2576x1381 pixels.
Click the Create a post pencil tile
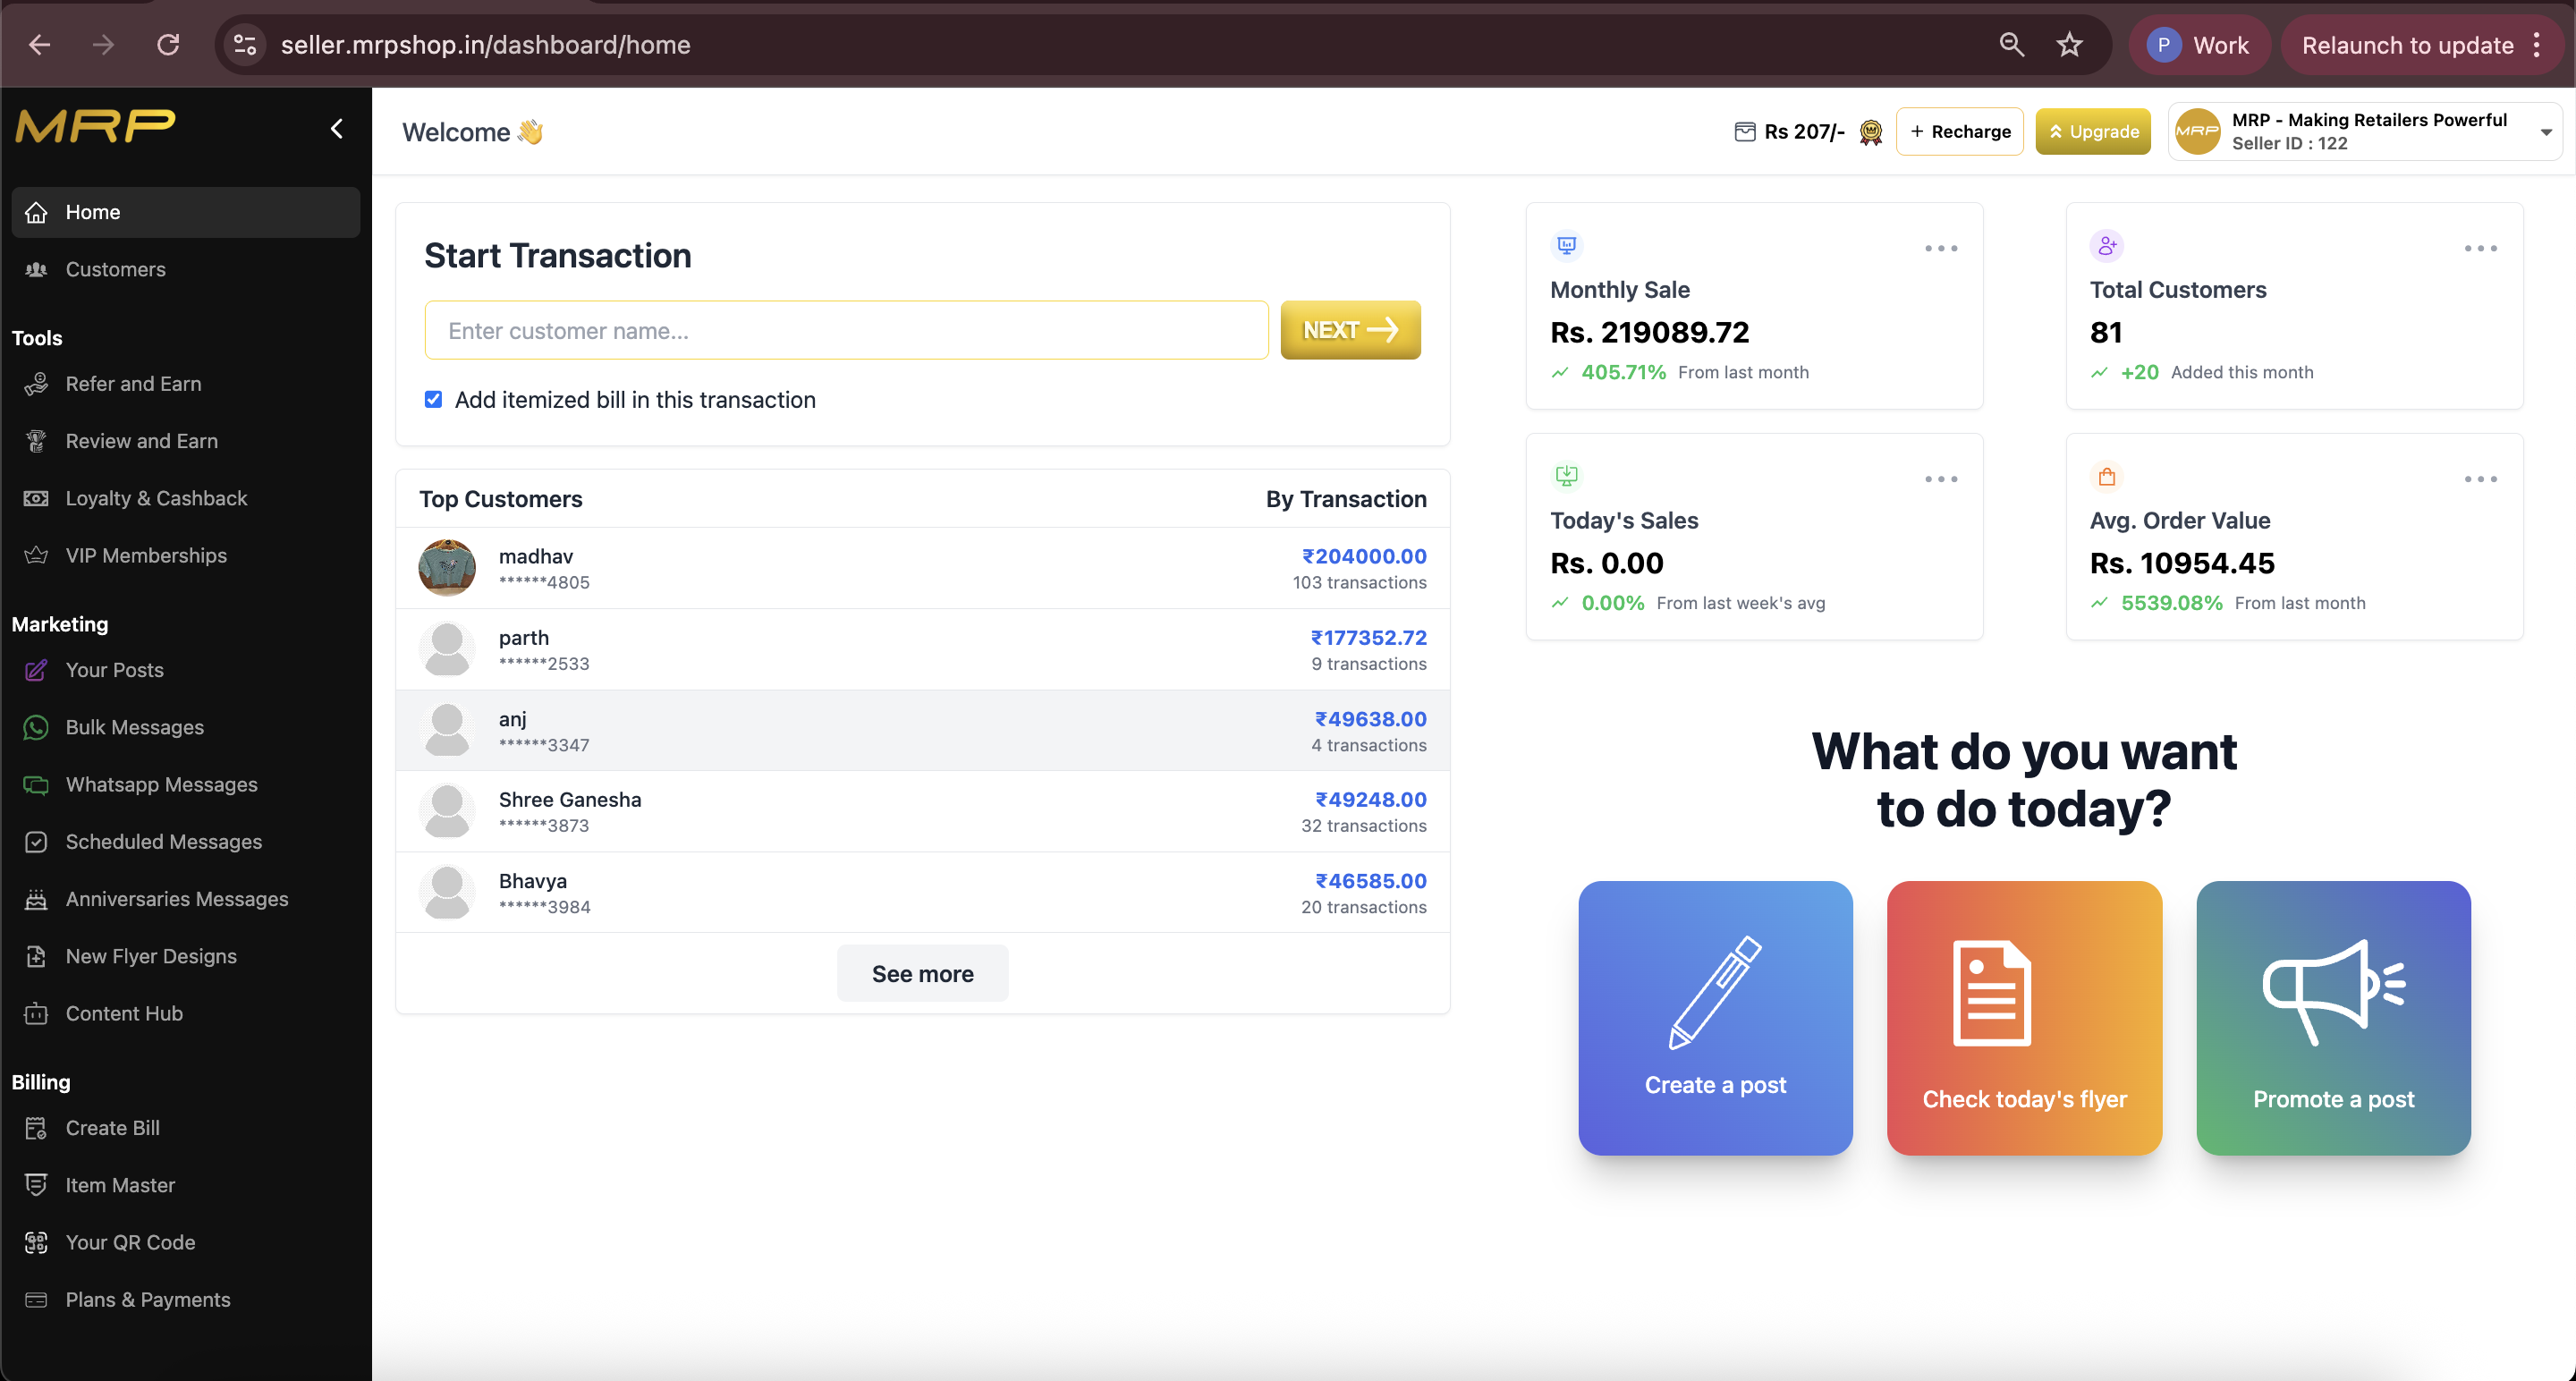(1715, 1017)
